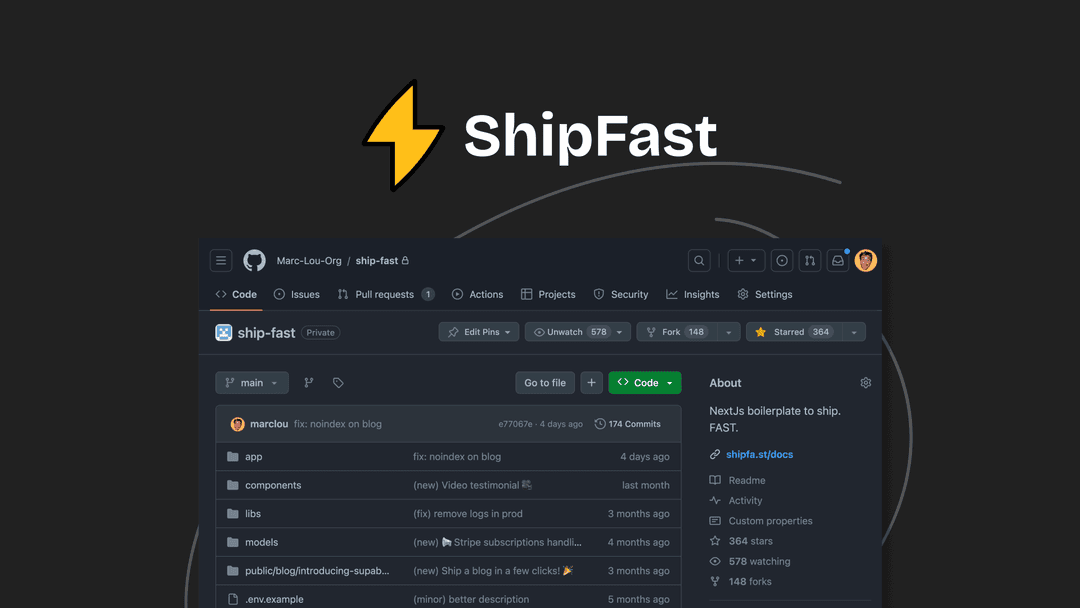Image resolution: width=1080 pixels, height=608 pixels.
Task: Click the About settings gear icon
Action: click(x=866, y=383)
